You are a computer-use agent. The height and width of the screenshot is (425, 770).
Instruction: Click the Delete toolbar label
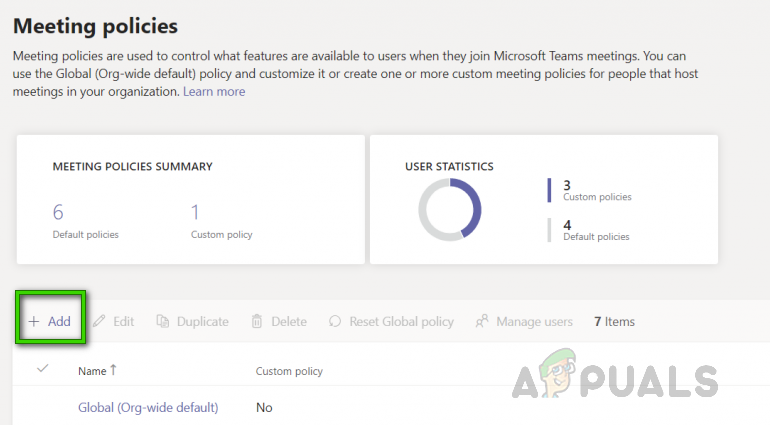pyautogui.click(x=289, y=321)
